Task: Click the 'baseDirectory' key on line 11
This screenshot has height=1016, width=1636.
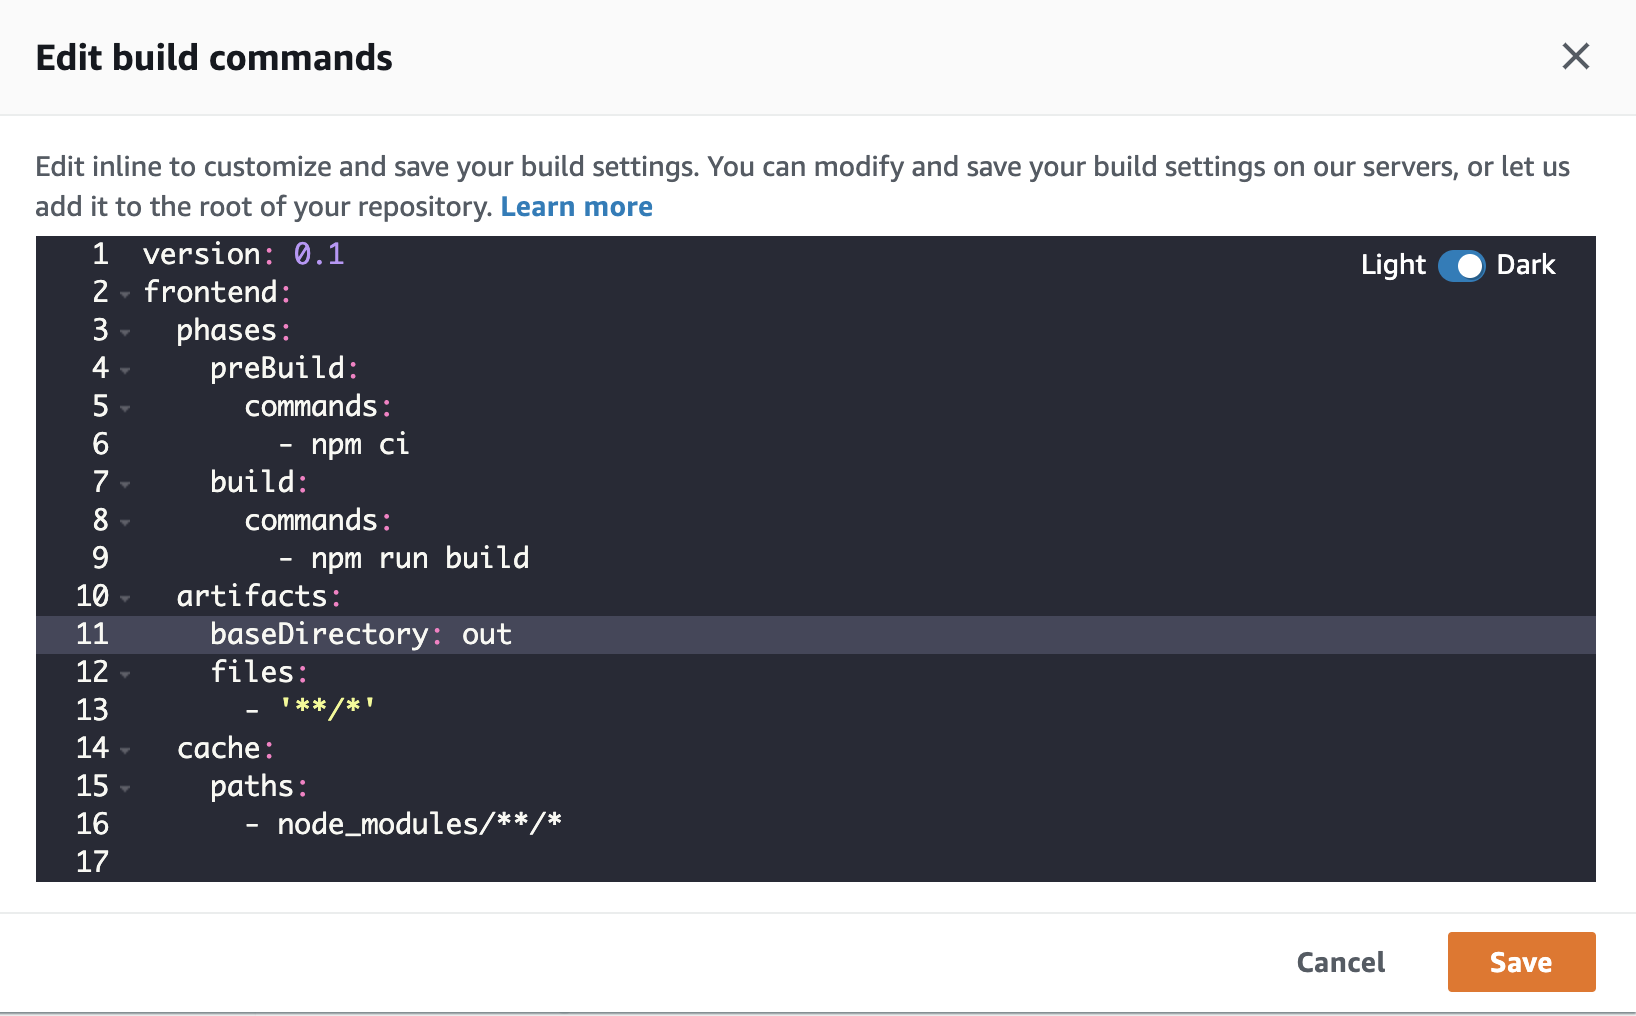Action: pyautogui.click(x=319, y=634)
